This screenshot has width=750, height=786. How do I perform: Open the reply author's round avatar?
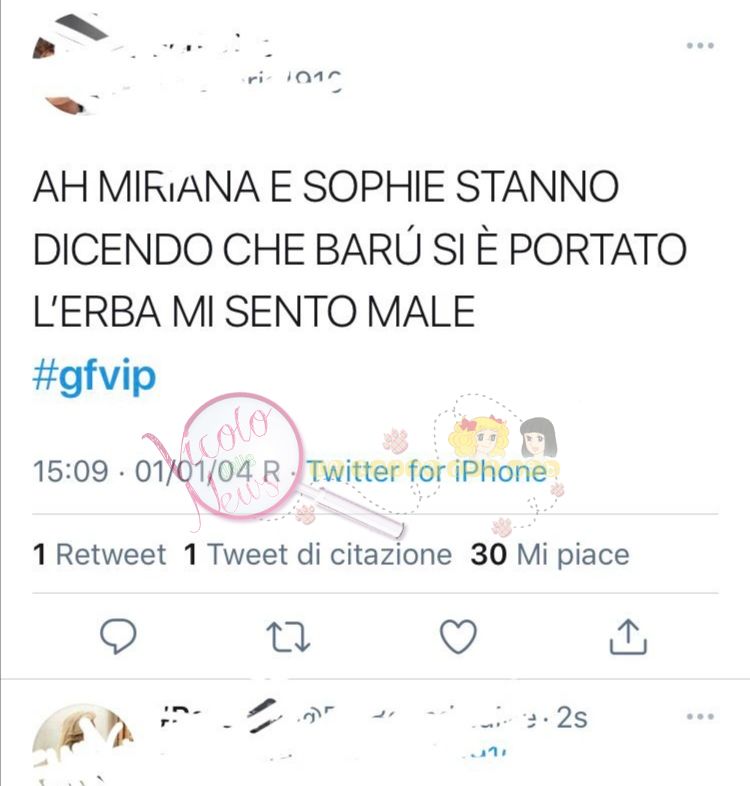point(83,743)
